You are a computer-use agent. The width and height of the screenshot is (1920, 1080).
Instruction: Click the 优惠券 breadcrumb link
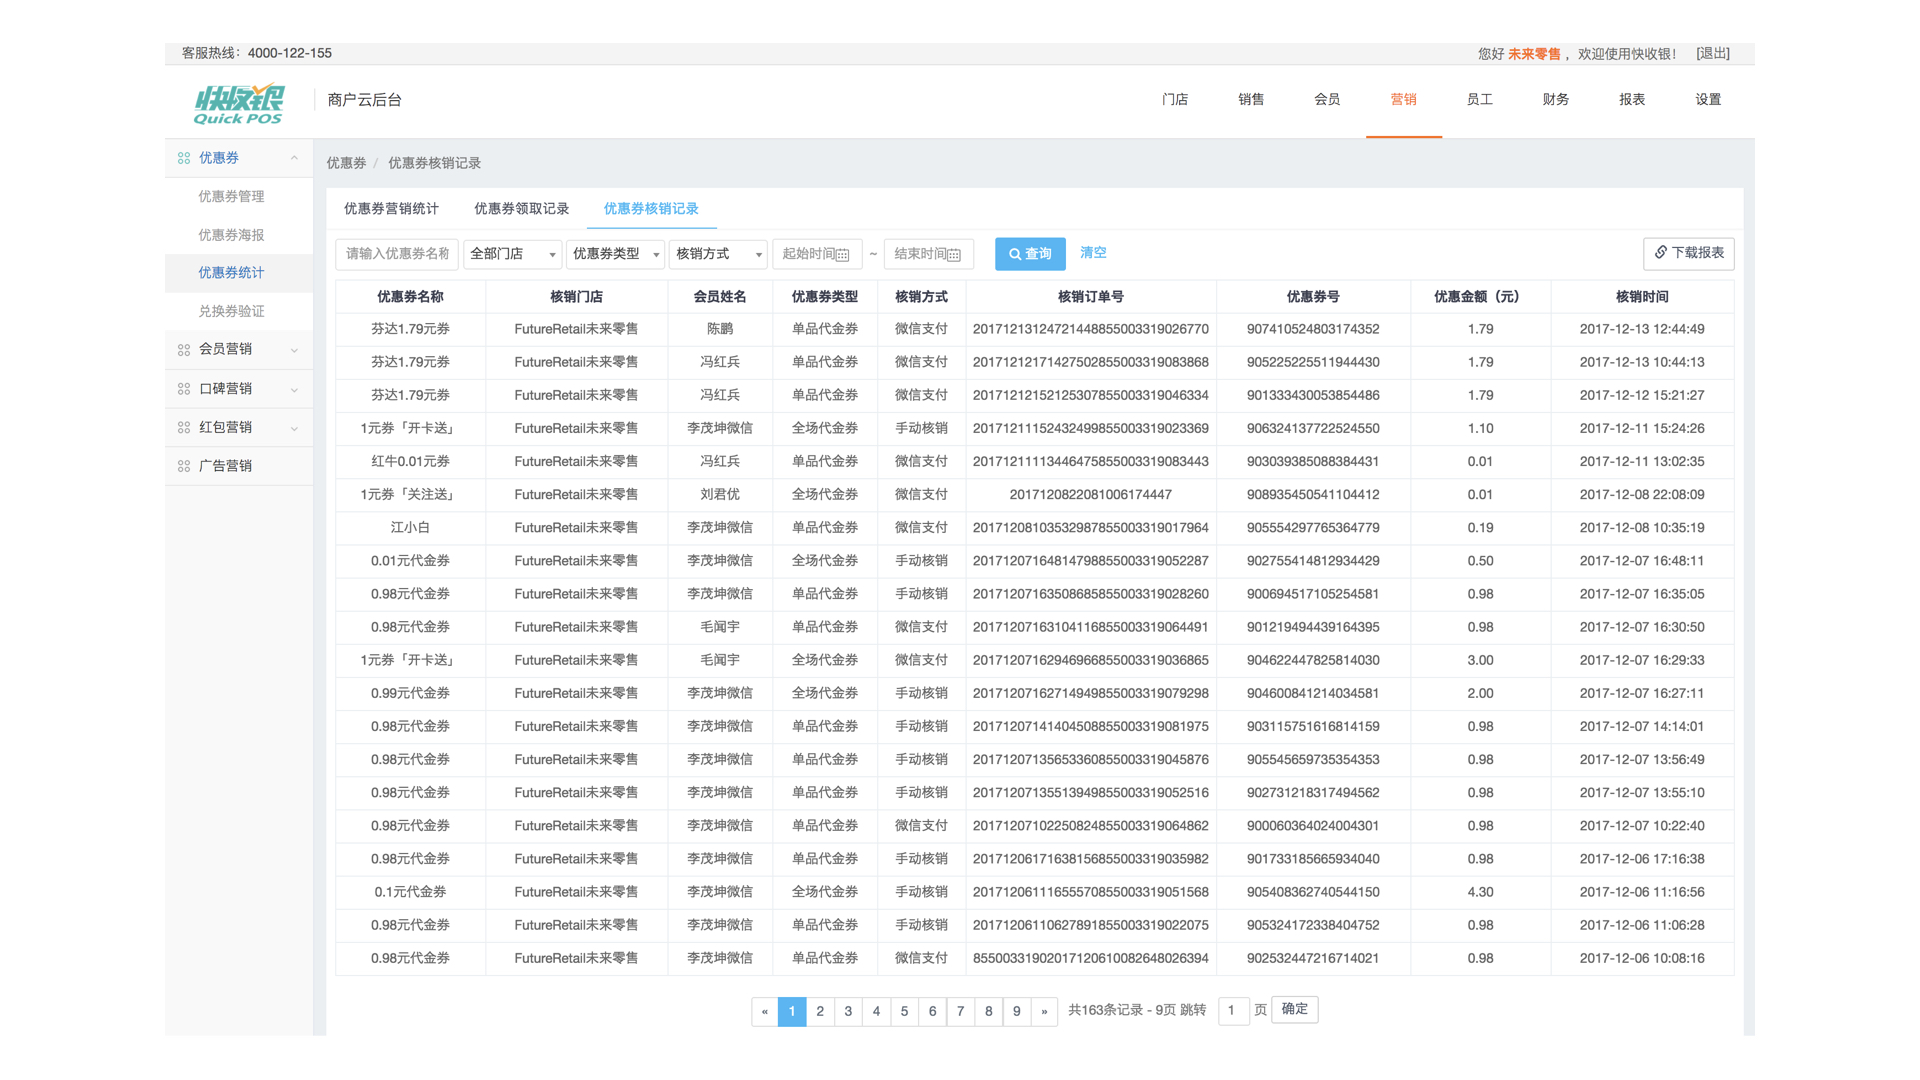(346, 163)
